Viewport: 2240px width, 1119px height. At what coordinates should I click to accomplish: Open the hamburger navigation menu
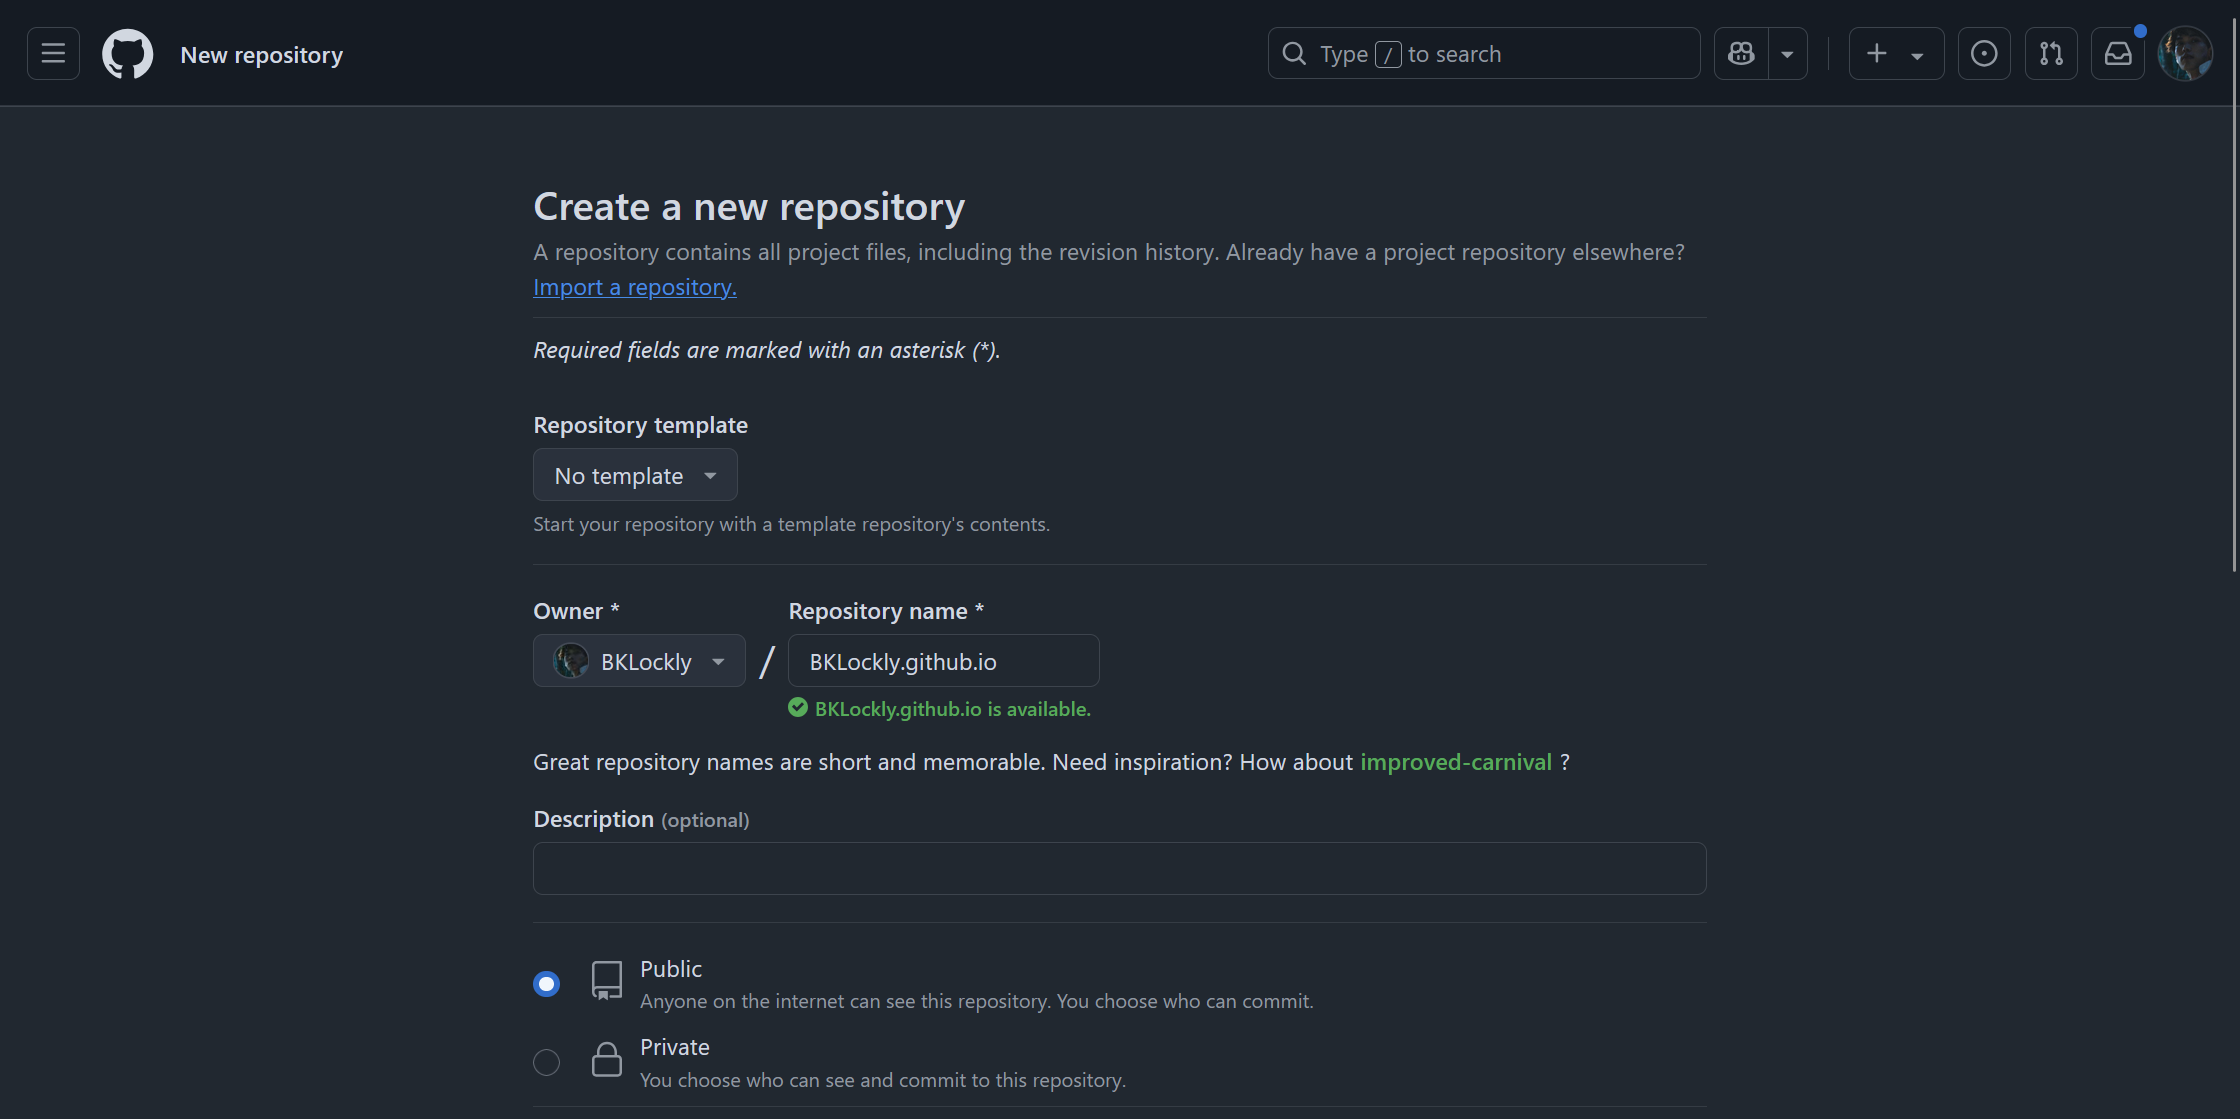53,54
